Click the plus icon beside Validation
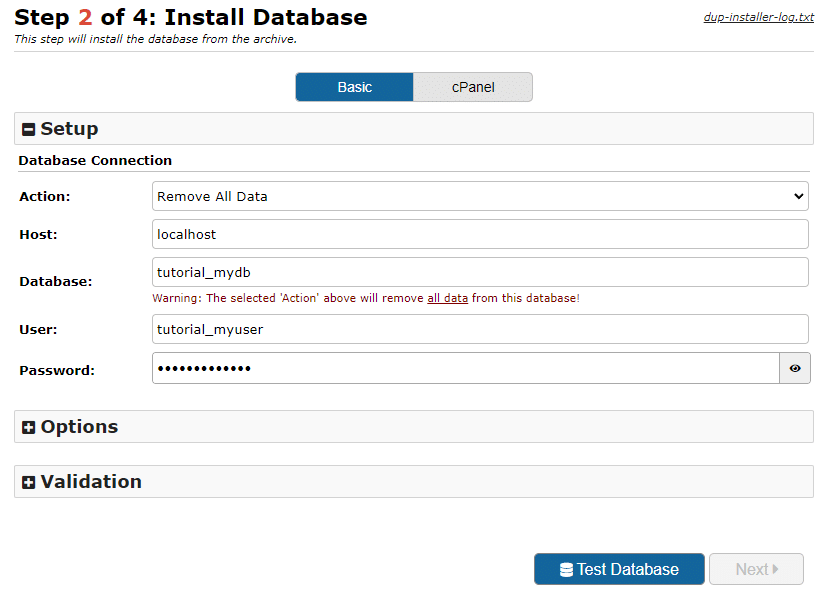827x596 pixels. pos(27,481)
